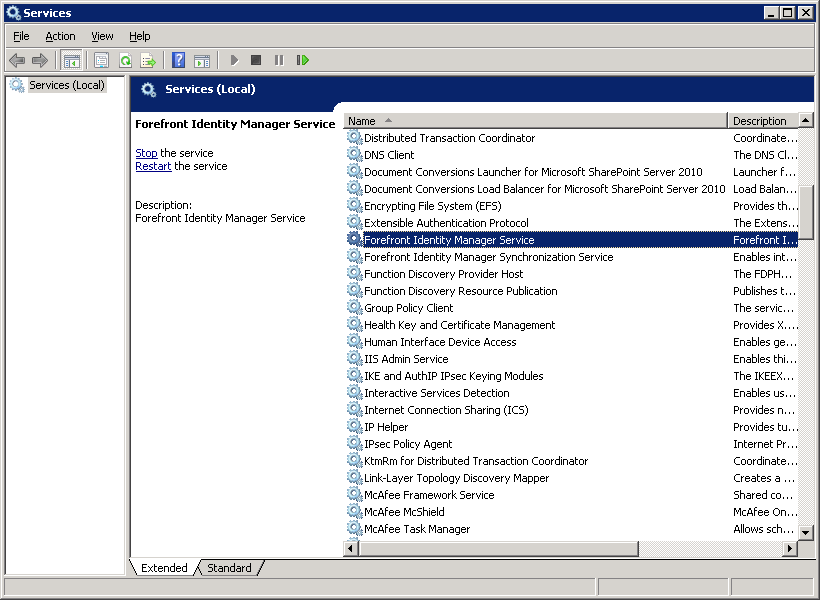Image resolution: width=820 pixels, height=600 pixels.
Task: Click the vertical scrollbar down arrow
Action: click(805, 533)
